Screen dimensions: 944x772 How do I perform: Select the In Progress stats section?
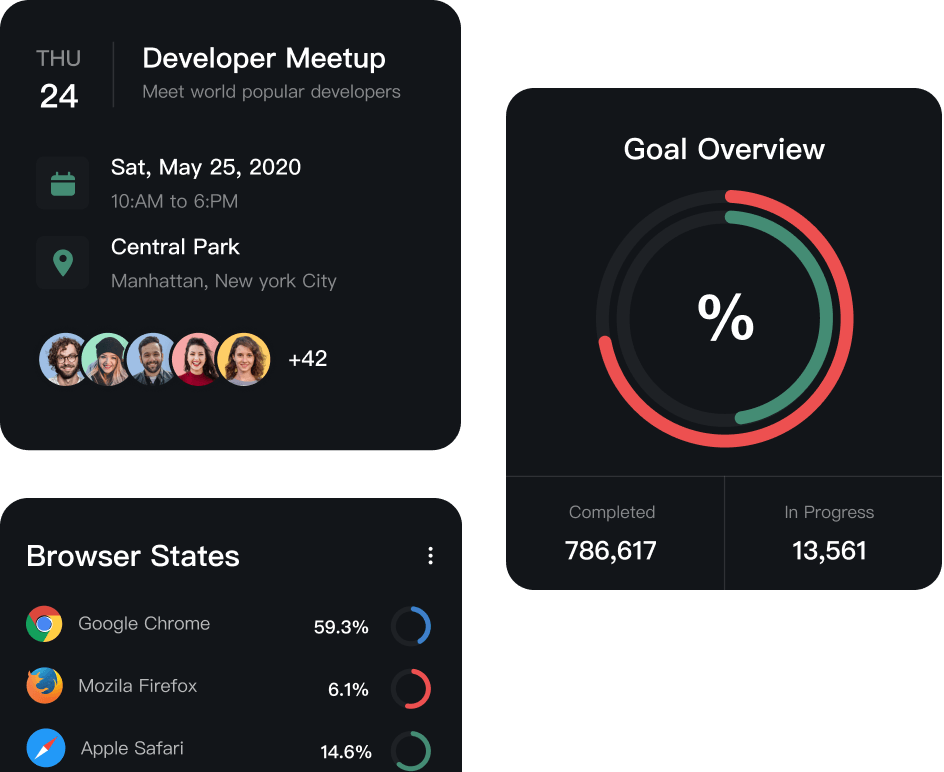829,532
